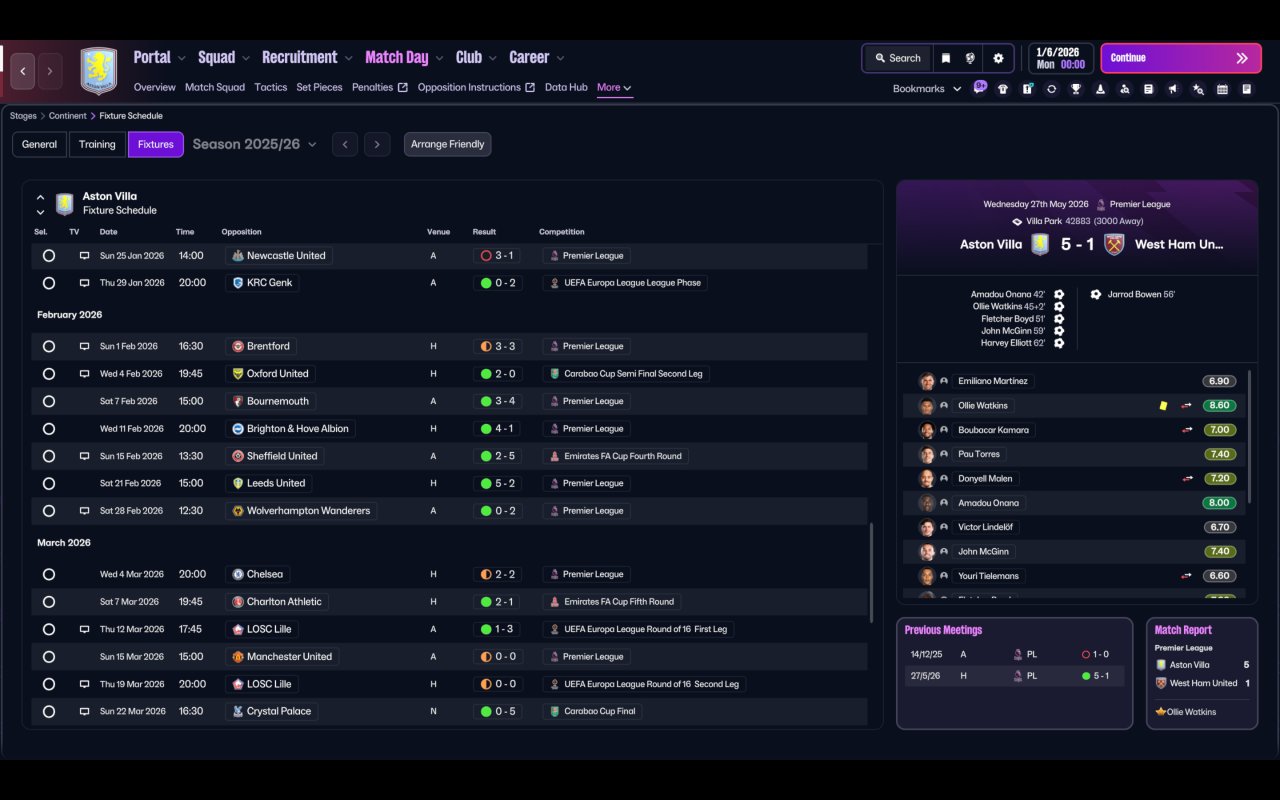
Task: Click the Search button
Action: (x=897, y=58)
